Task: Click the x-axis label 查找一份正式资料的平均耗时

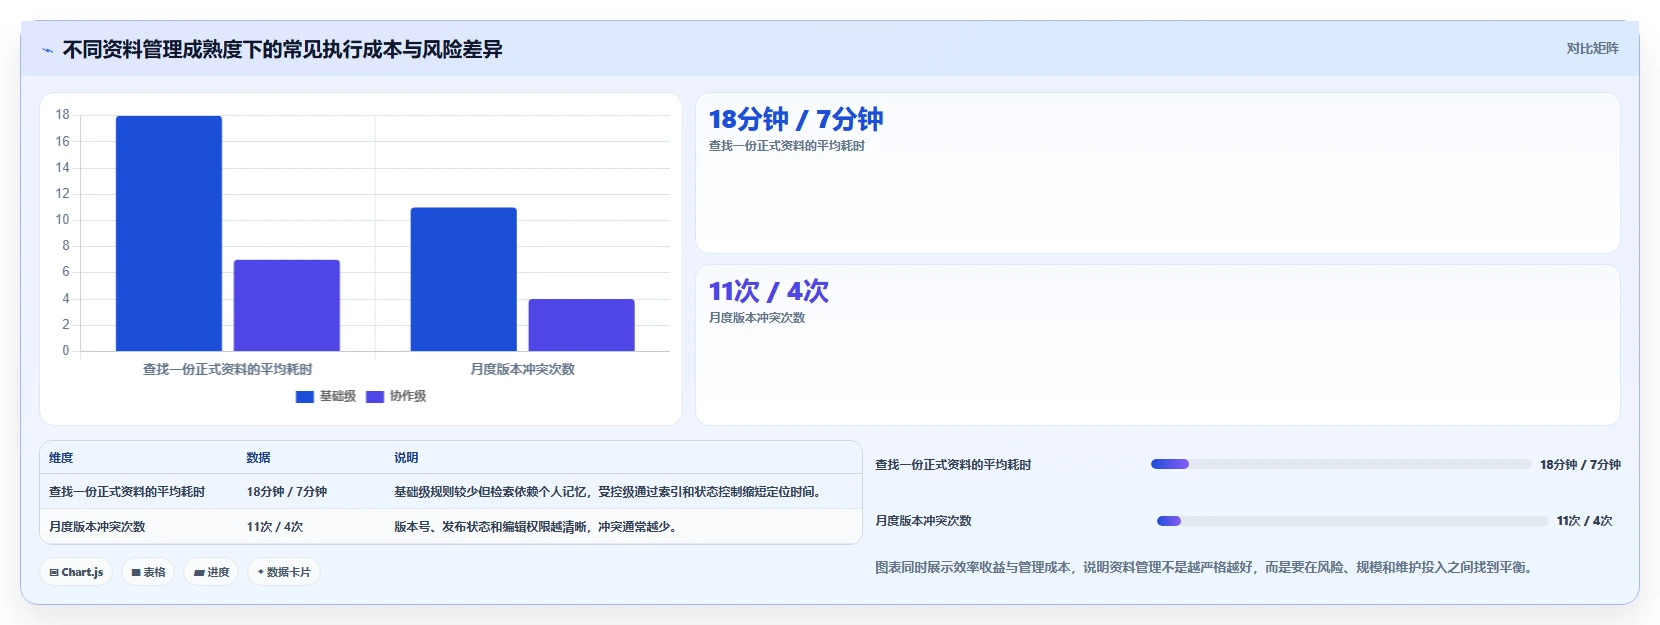Action: click(x=228, y=369)
